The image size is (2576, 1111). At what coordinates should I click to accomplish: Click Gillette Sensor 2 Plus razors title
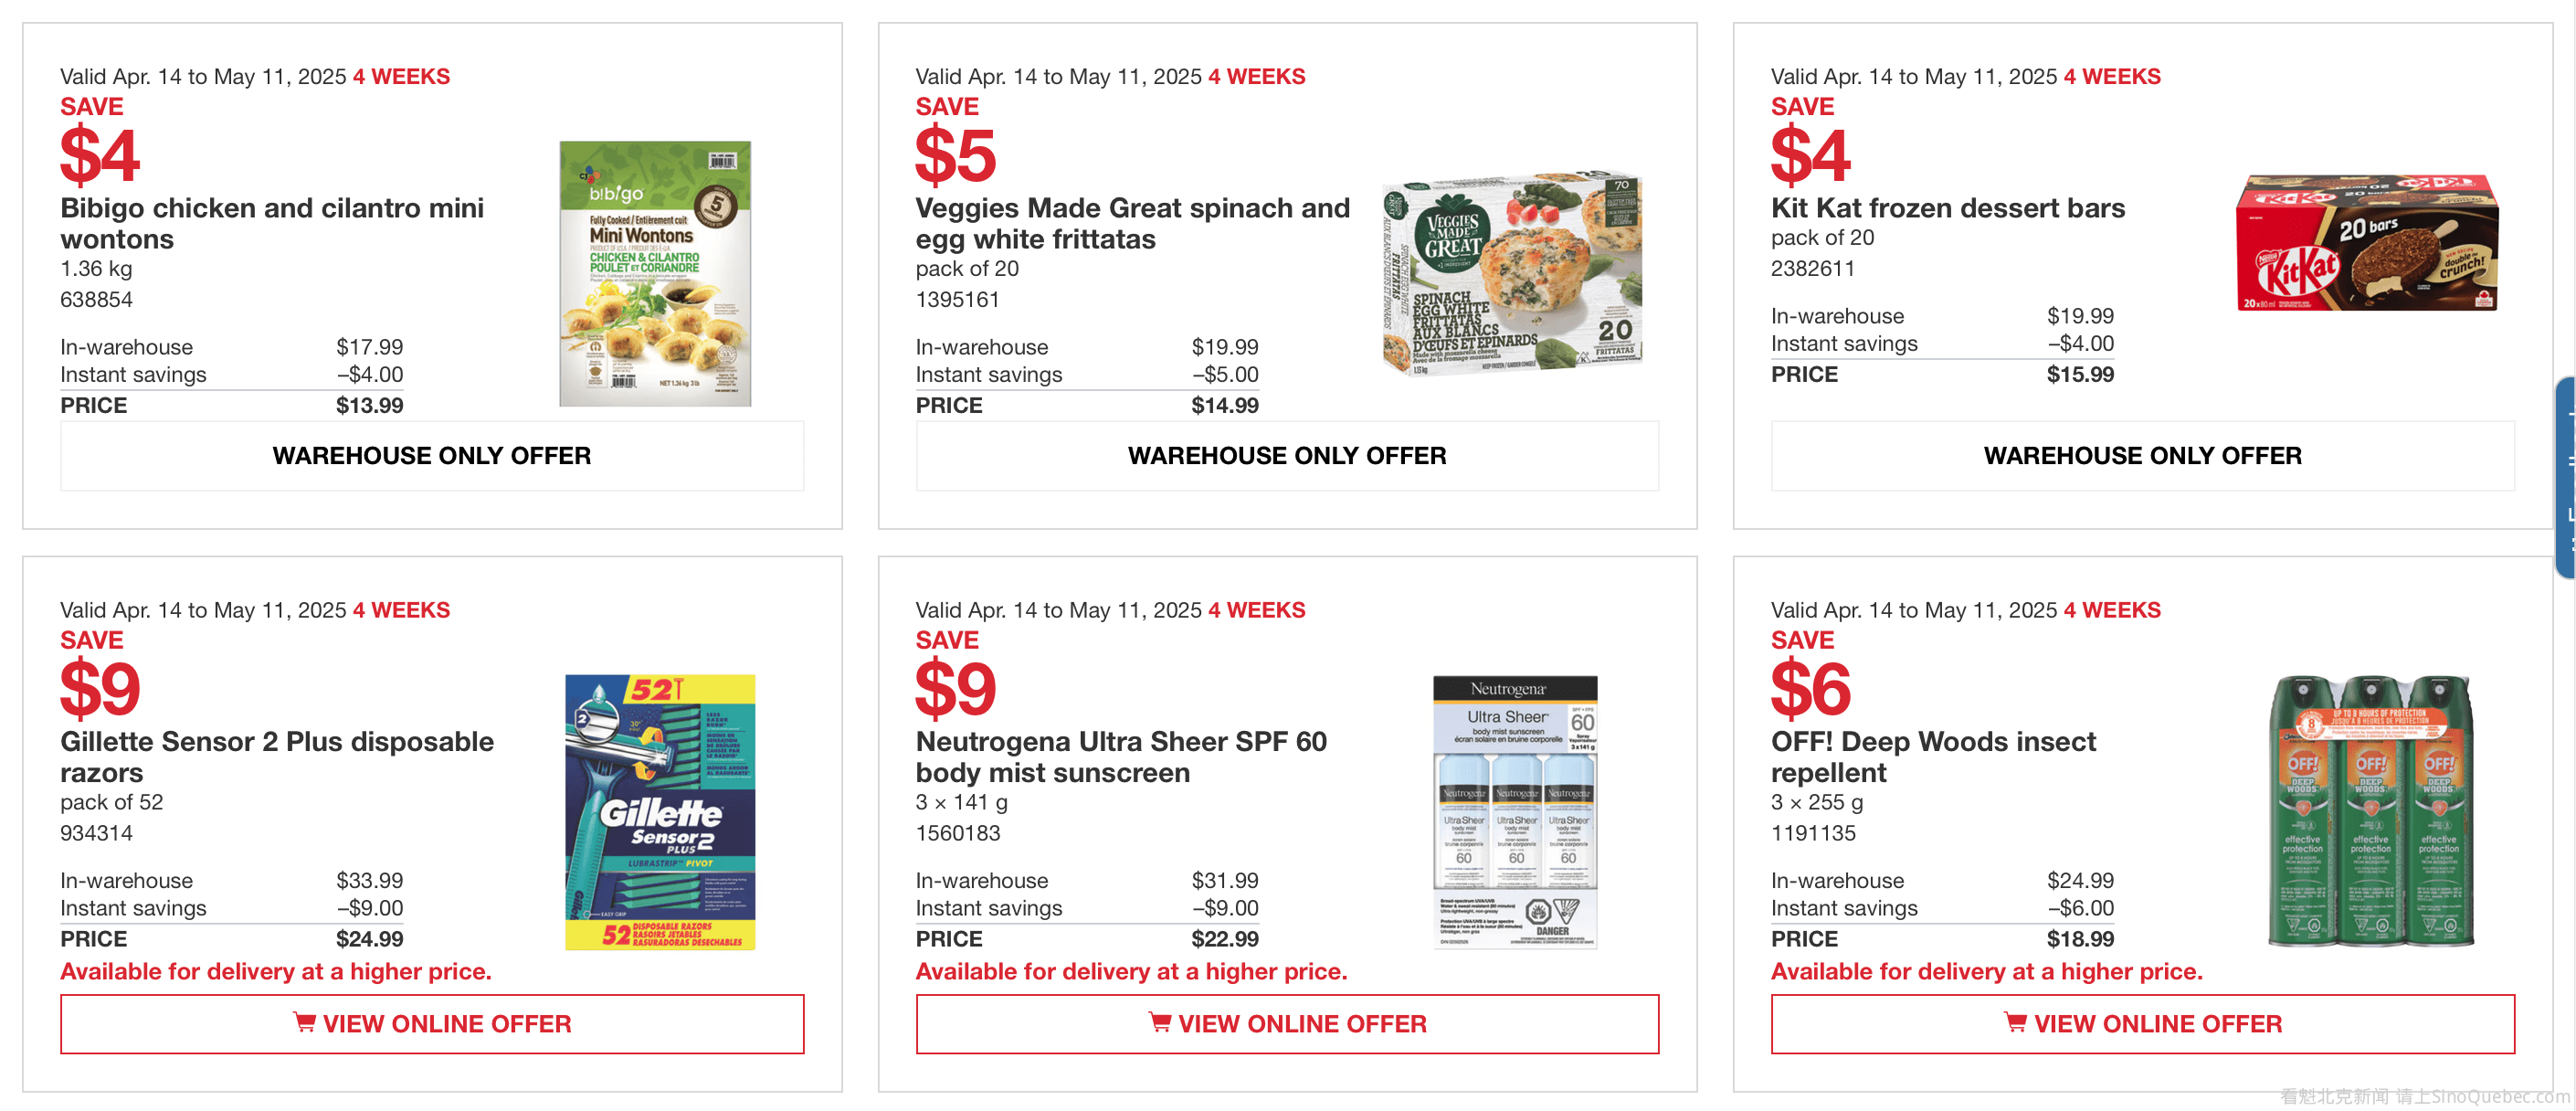click(277, 756)
